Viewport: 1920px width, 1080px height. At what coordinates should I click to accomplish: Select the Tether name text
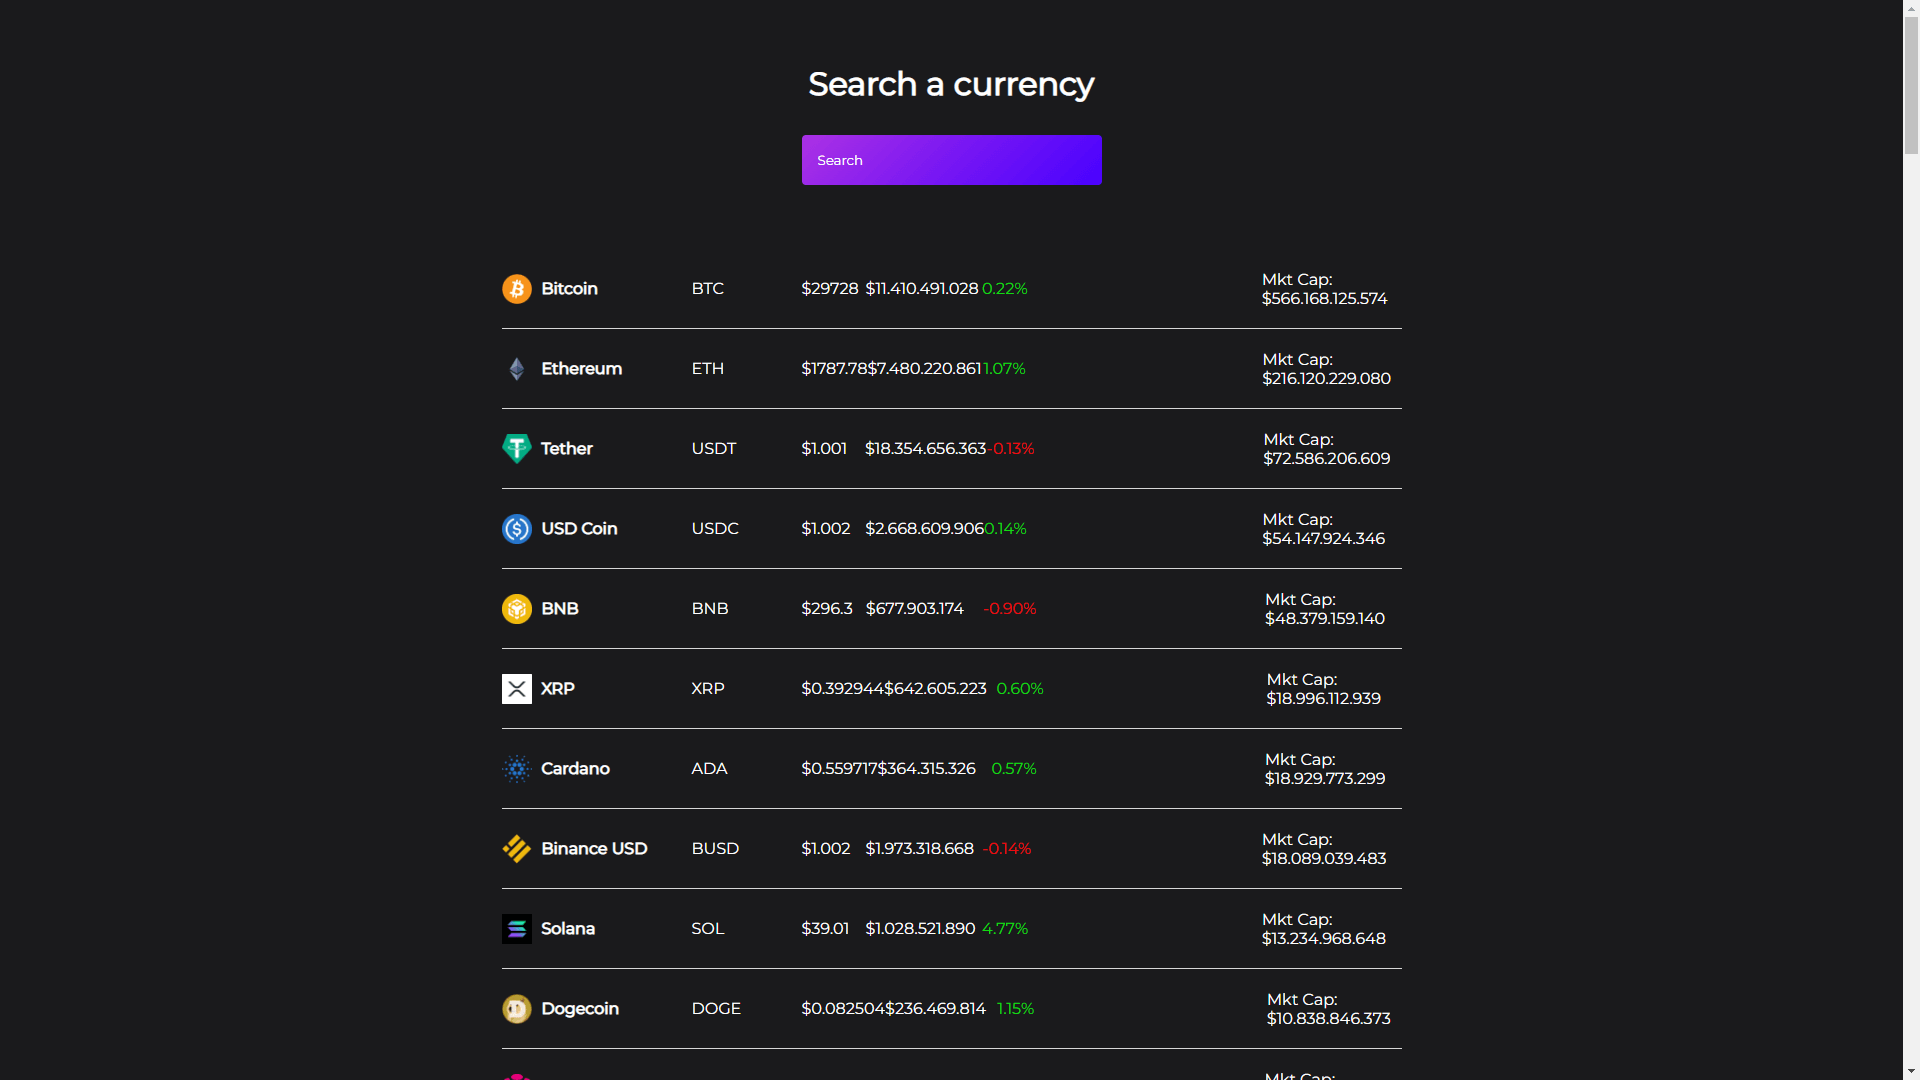coord(566,449)
